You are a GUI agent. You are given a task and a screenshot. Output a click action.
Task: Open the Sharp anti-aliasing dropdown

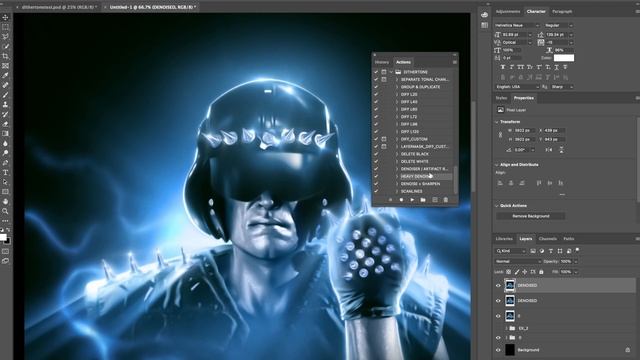(x=562, y=87)
